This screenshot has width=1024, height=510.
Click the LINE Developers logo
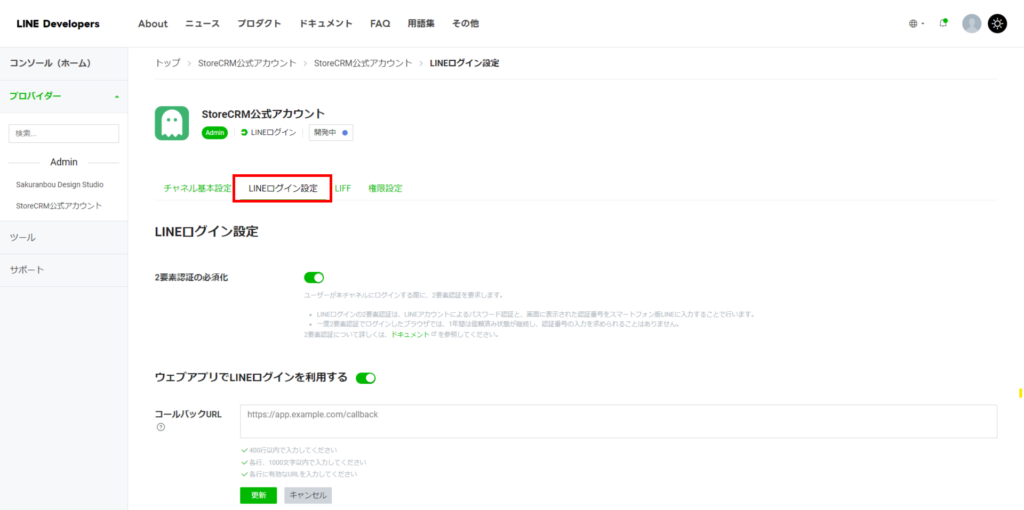(58, 24)
